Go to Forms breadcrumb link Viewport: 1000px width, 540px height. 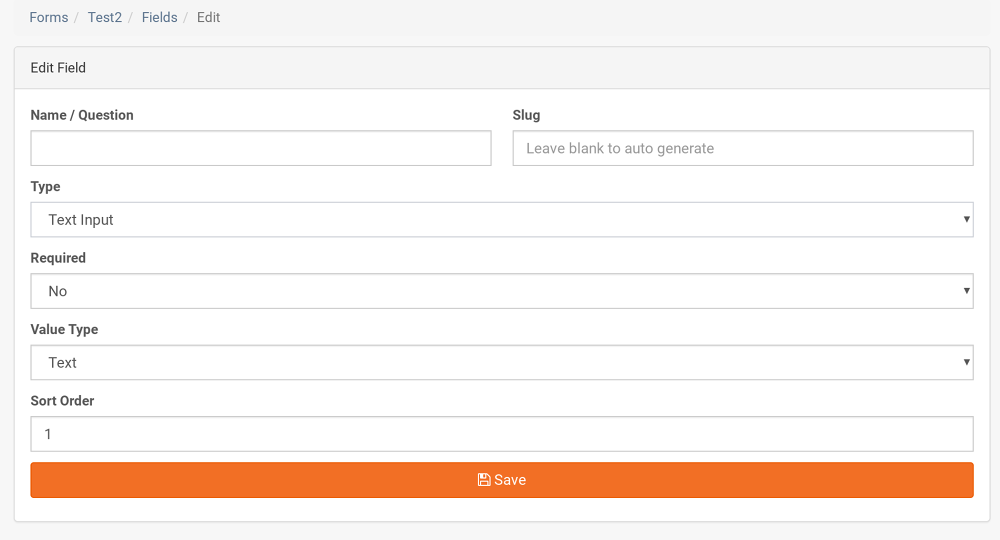coord(48,17)
